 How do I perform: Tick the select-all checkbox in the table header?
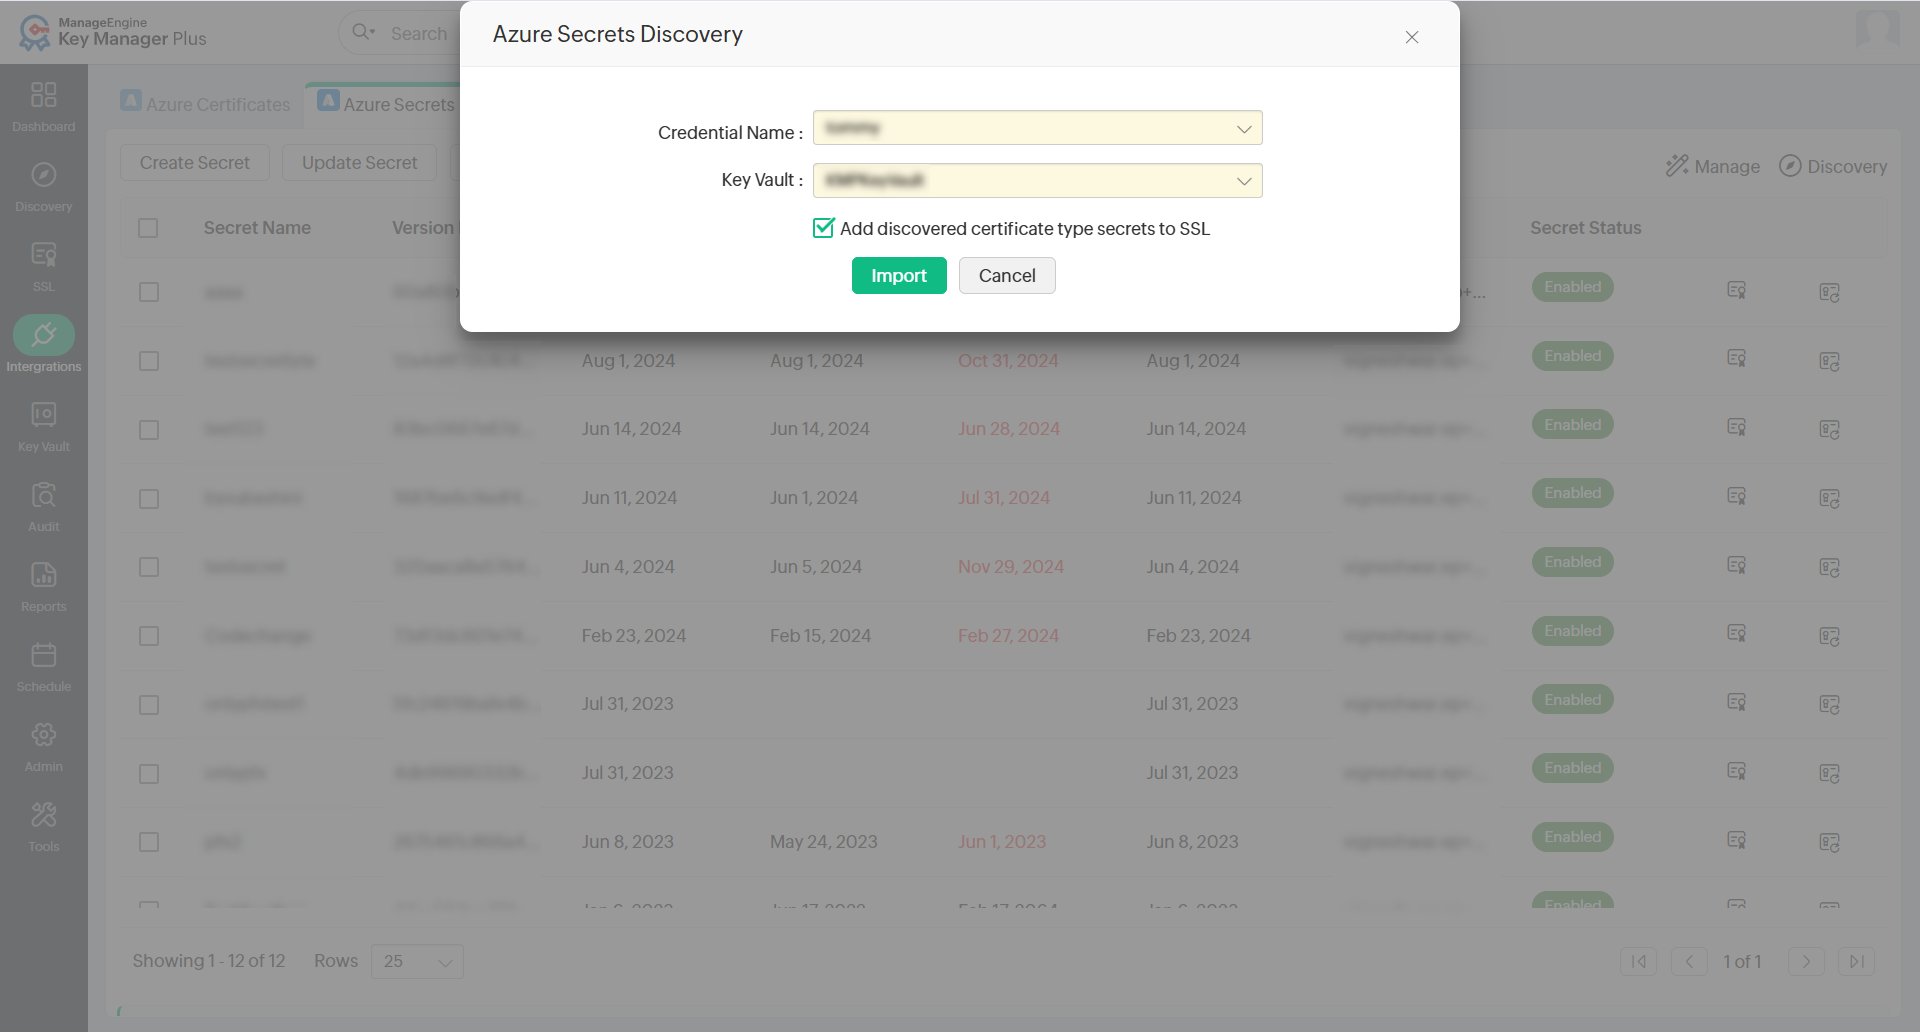click(148, 228)
